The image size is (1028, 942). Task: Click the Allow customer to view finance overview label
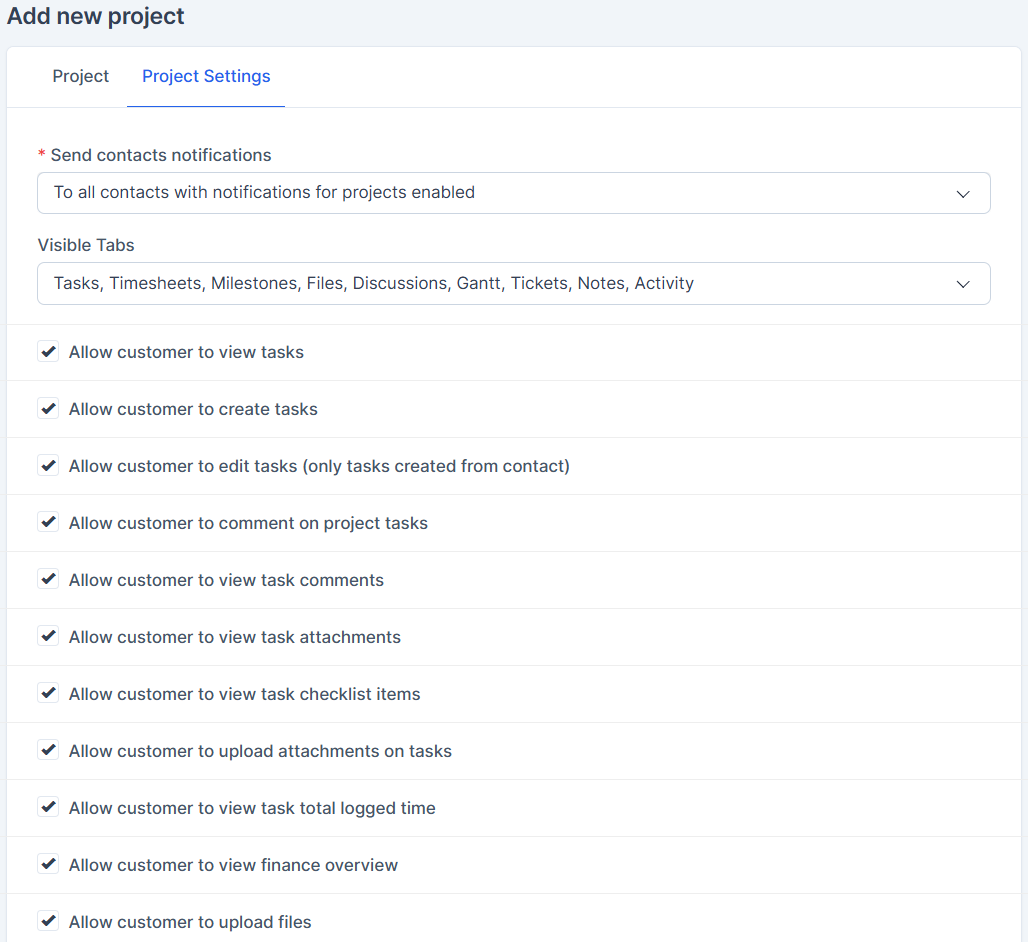point(233,865)
